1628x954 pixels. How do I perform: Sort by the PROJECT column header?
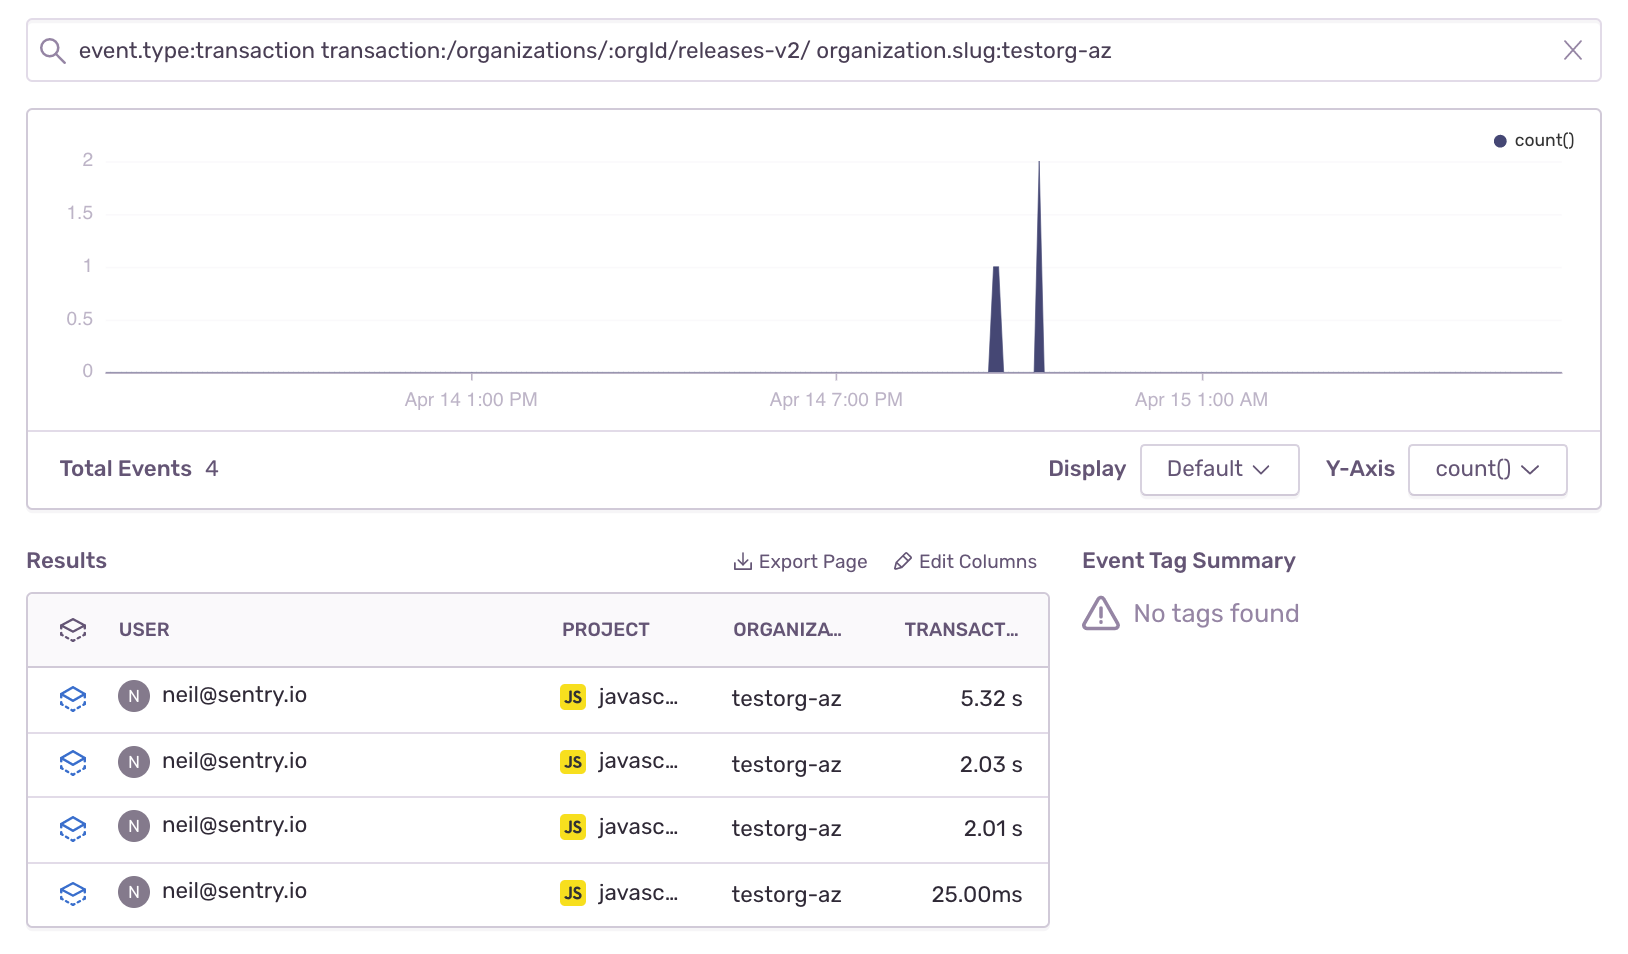[605, 629]
